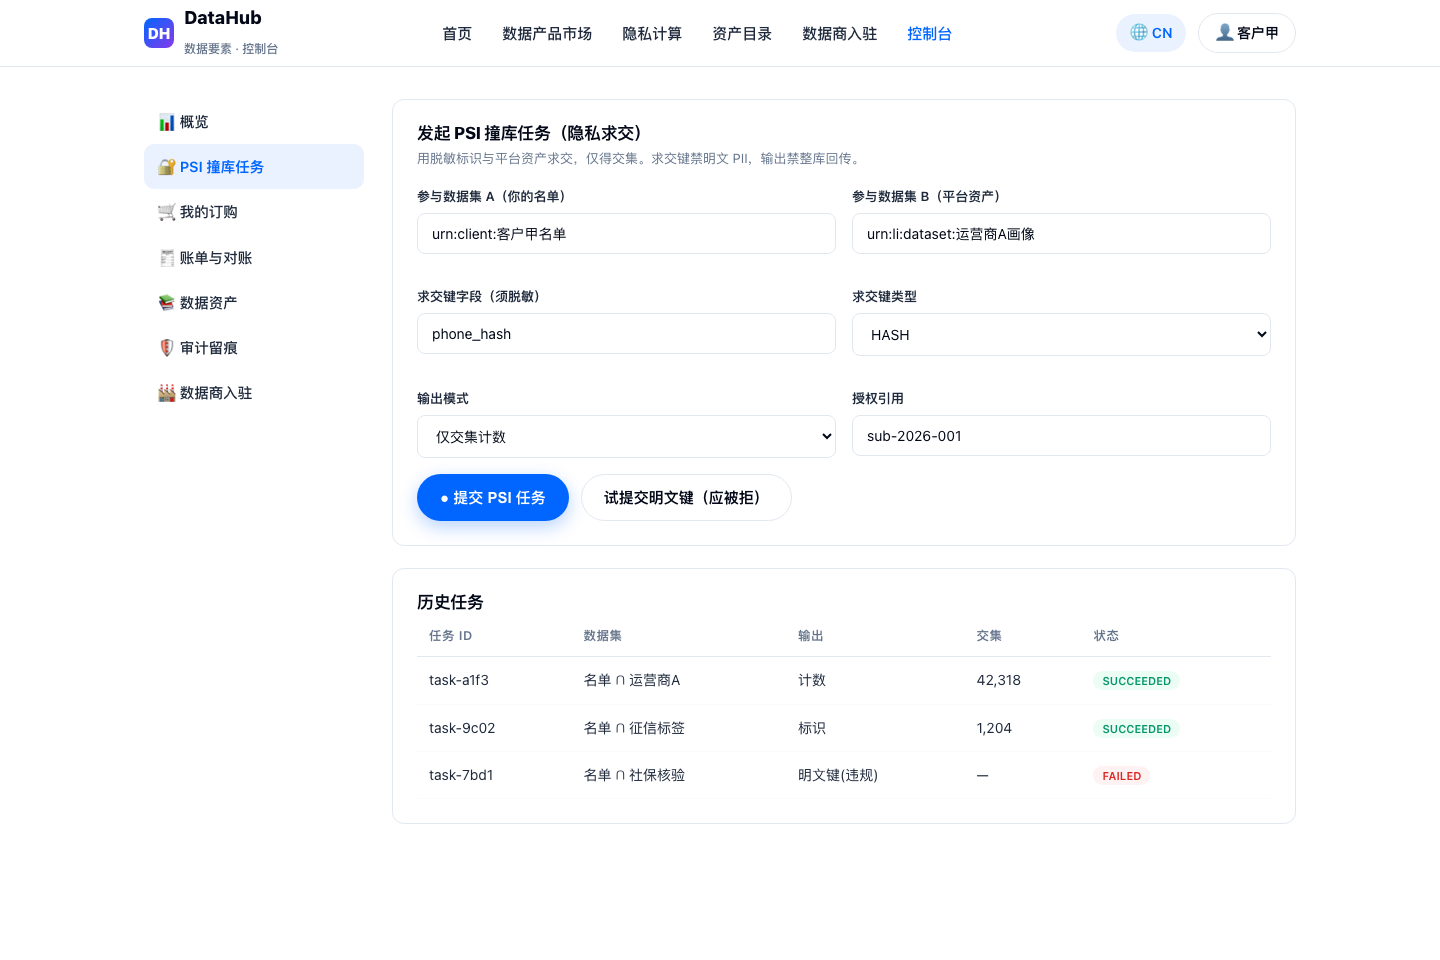Submit with the 提交 PSI 任务 button
Screen dimensions: 1440x960
[493, 497]
